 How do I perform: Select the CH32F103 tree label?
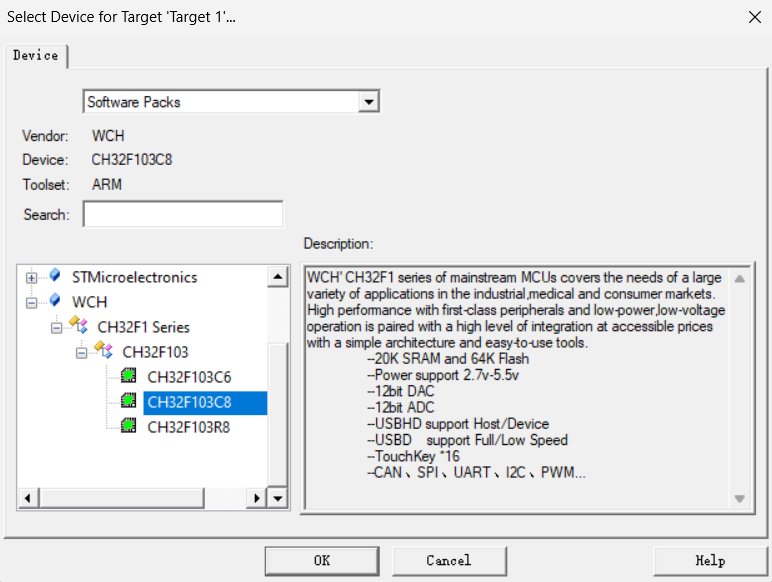point(155,352)
